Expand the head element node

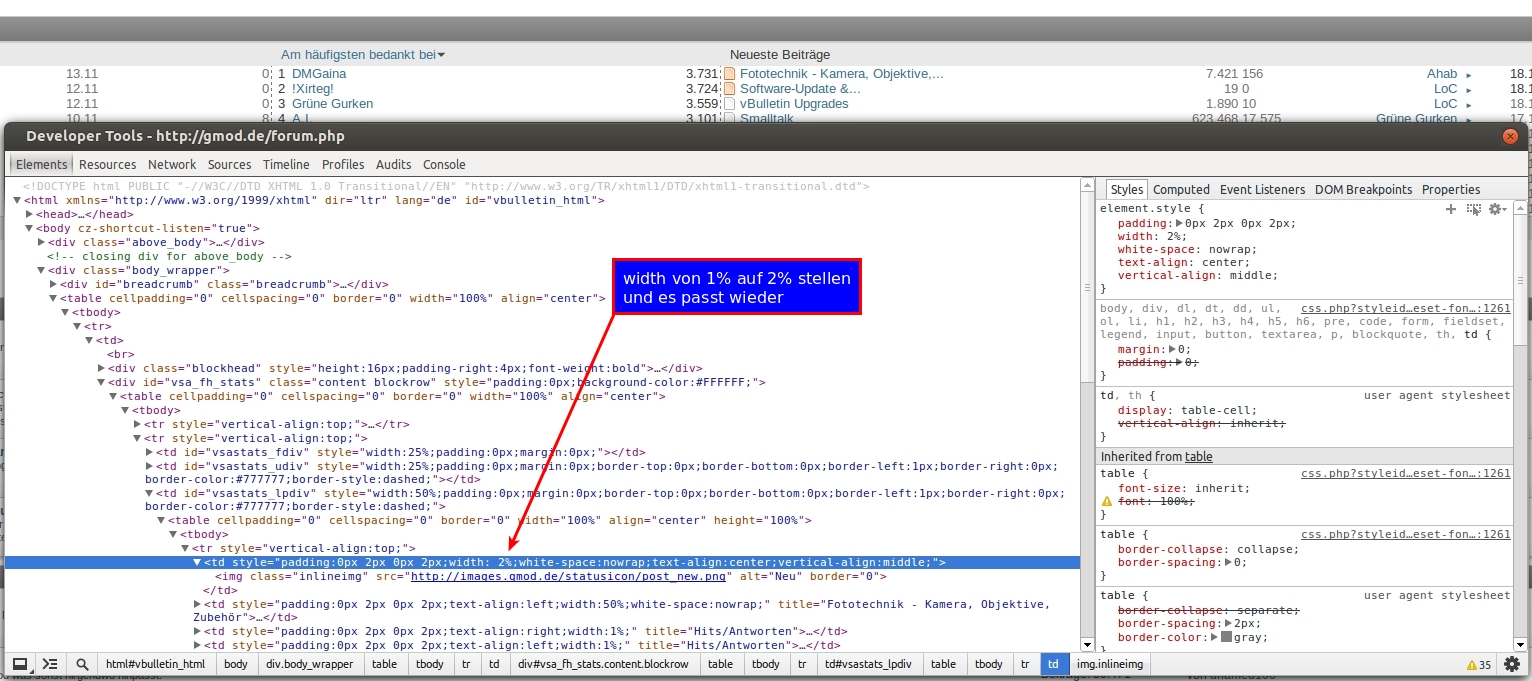(30, 214)
